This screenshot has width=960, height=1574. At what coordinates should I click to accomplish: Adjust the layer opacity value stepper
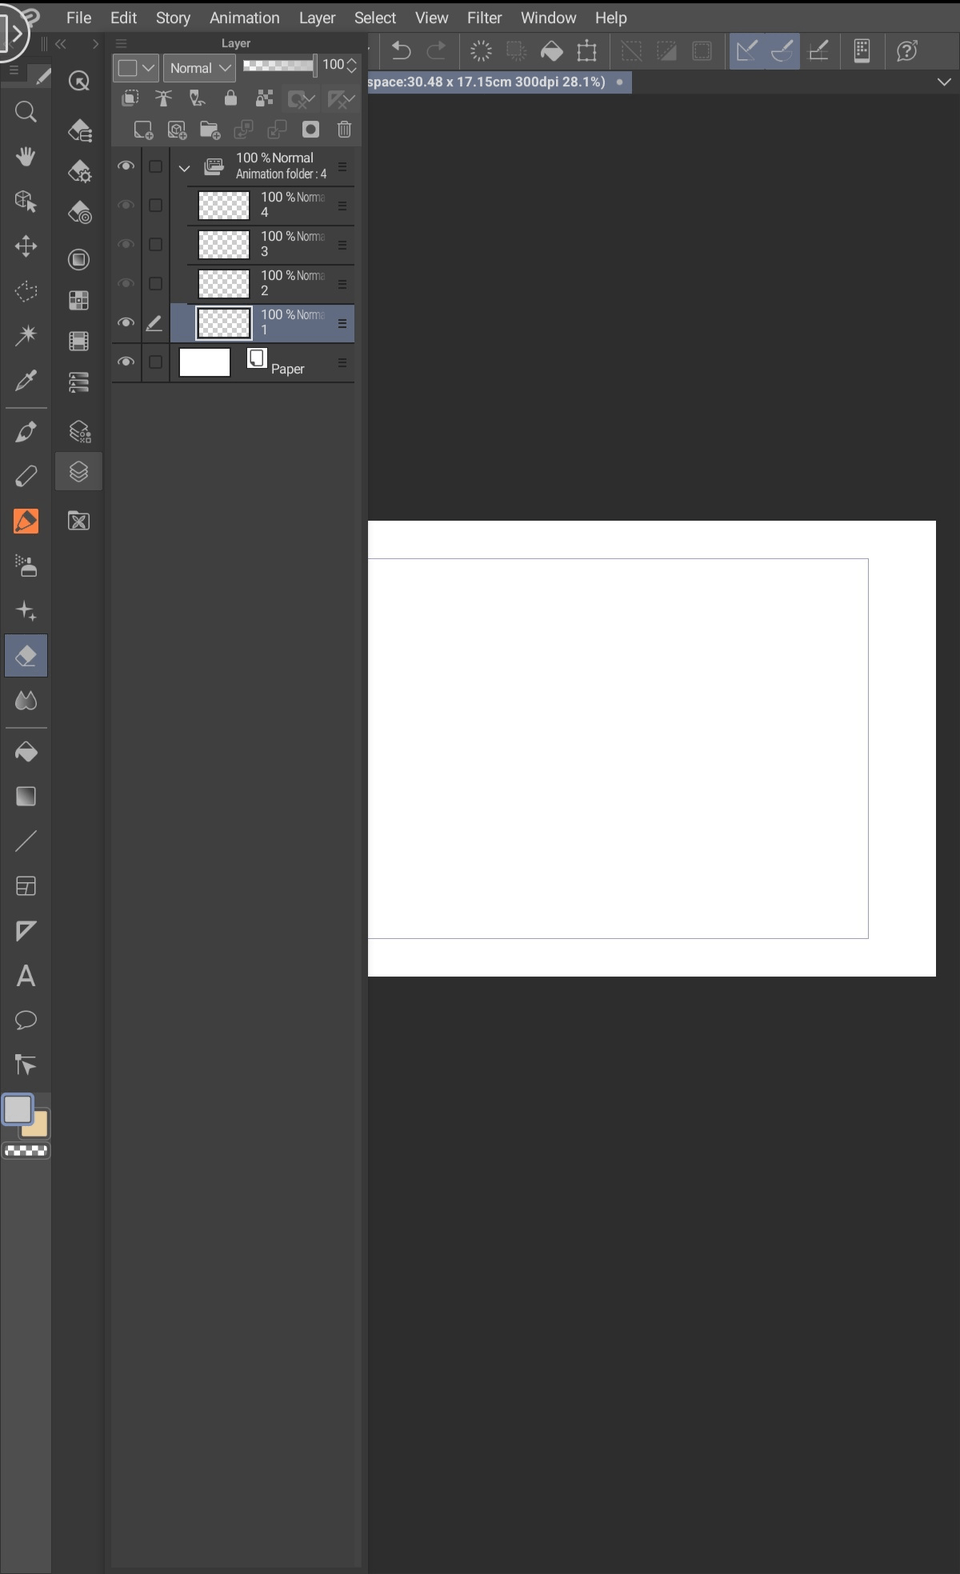coord(351,65)
